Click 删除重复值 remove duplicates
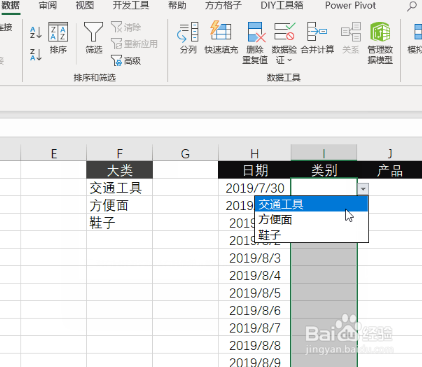 255,43
